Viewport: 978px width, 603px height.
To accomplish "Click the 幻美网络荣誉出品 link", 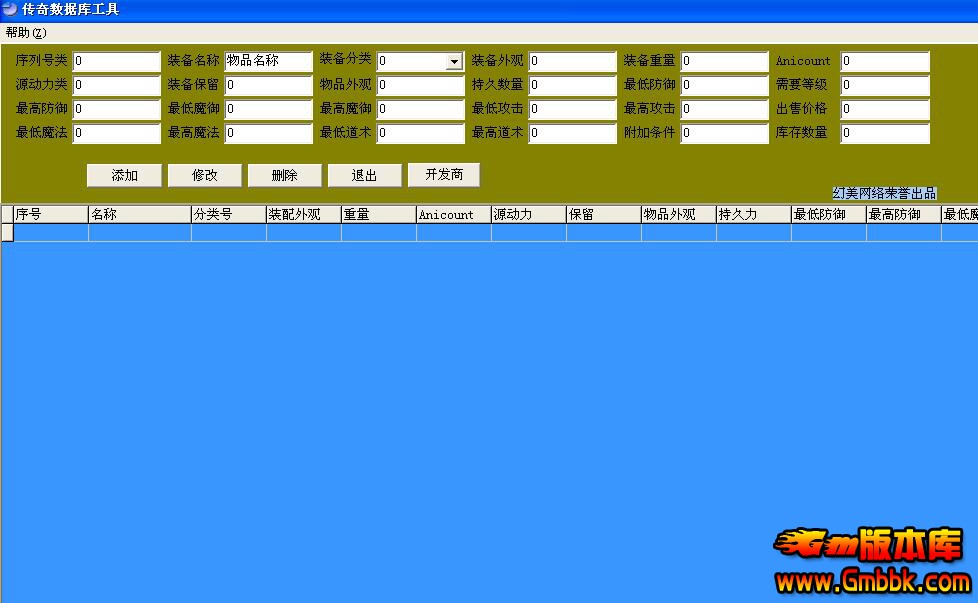I will coord(884,194).
